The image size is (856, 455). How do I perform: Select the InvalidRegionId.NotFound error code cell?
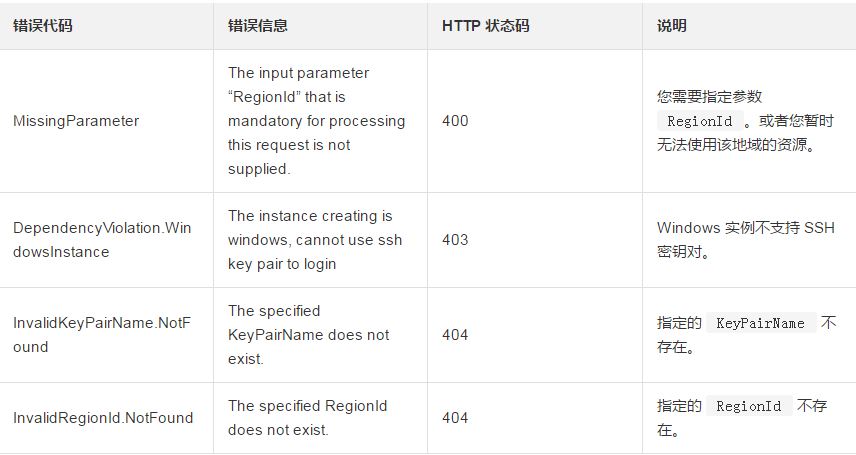tap(103, 418)
